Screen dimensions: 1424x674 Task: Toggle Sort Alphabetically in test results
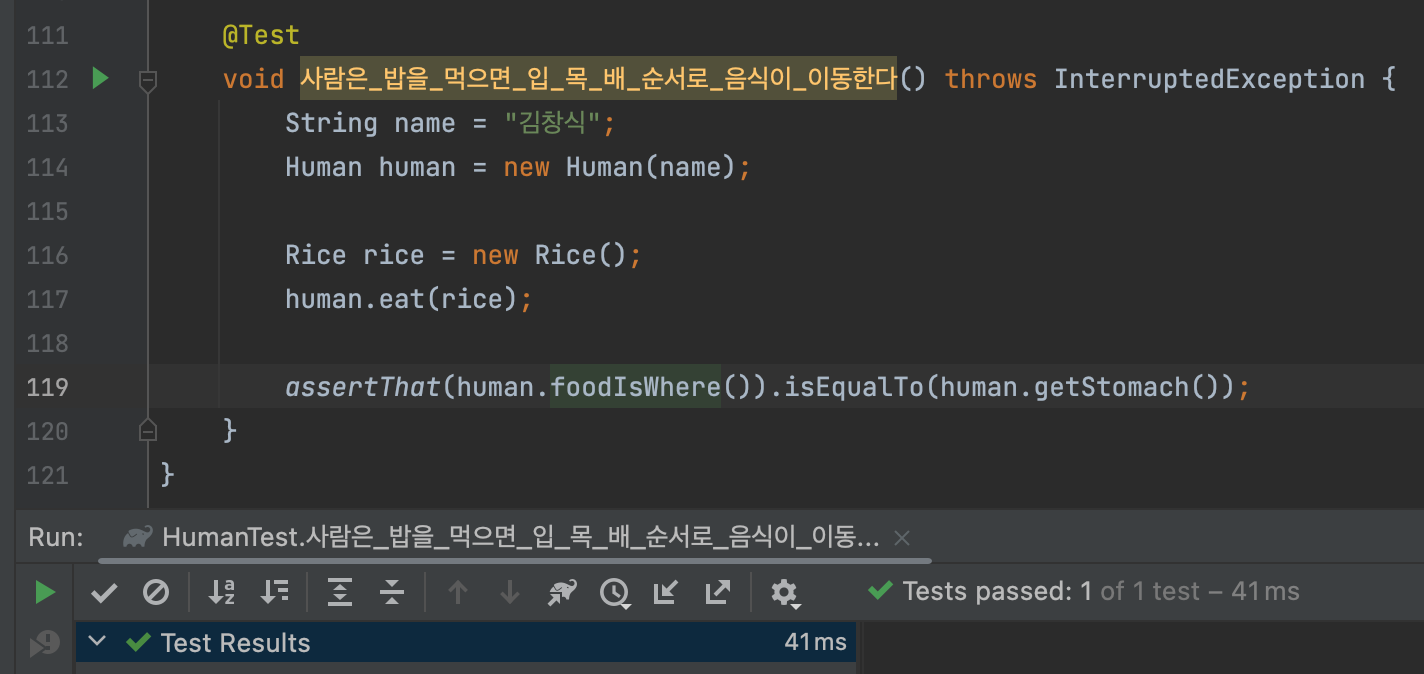point(222,592)
